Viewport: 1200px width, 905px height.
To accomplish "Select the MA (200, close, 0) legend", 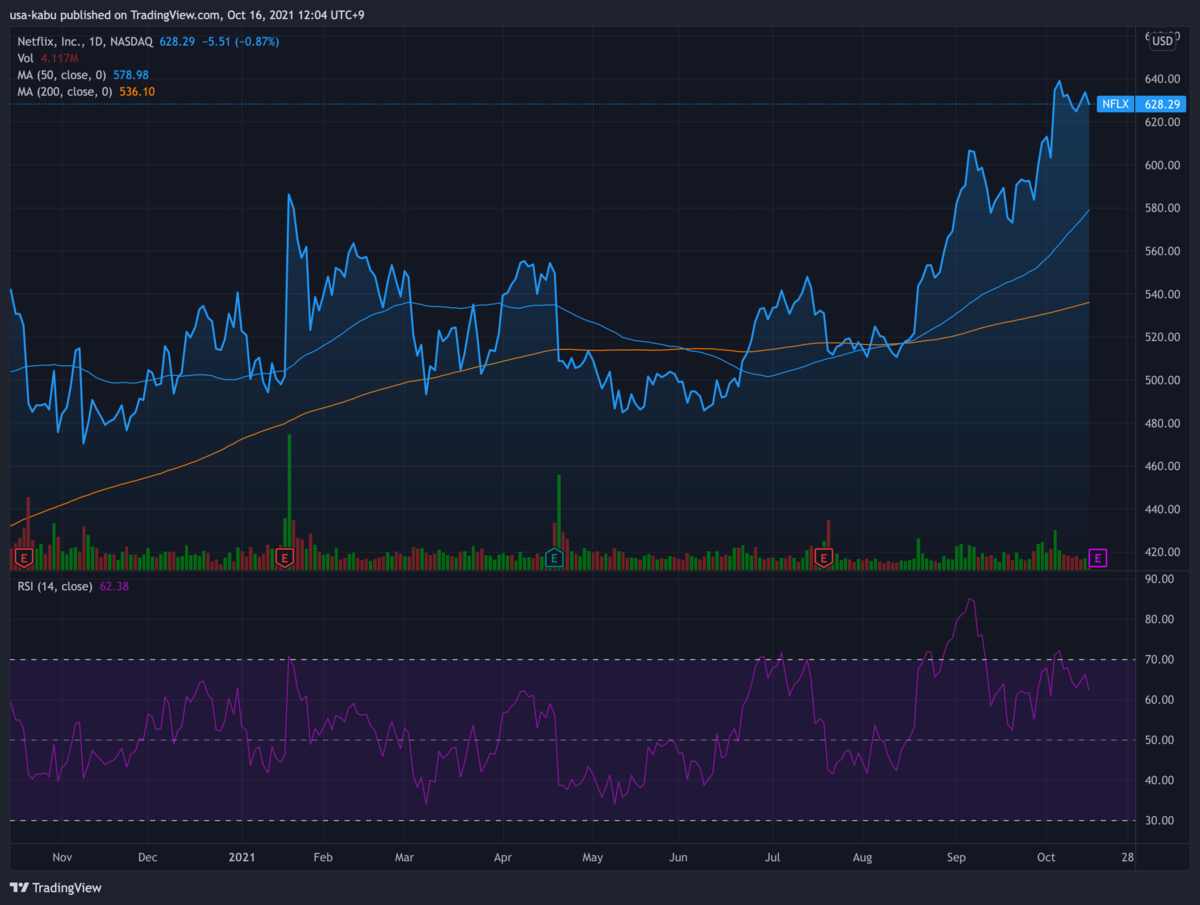I will click(x=64, y=92).
